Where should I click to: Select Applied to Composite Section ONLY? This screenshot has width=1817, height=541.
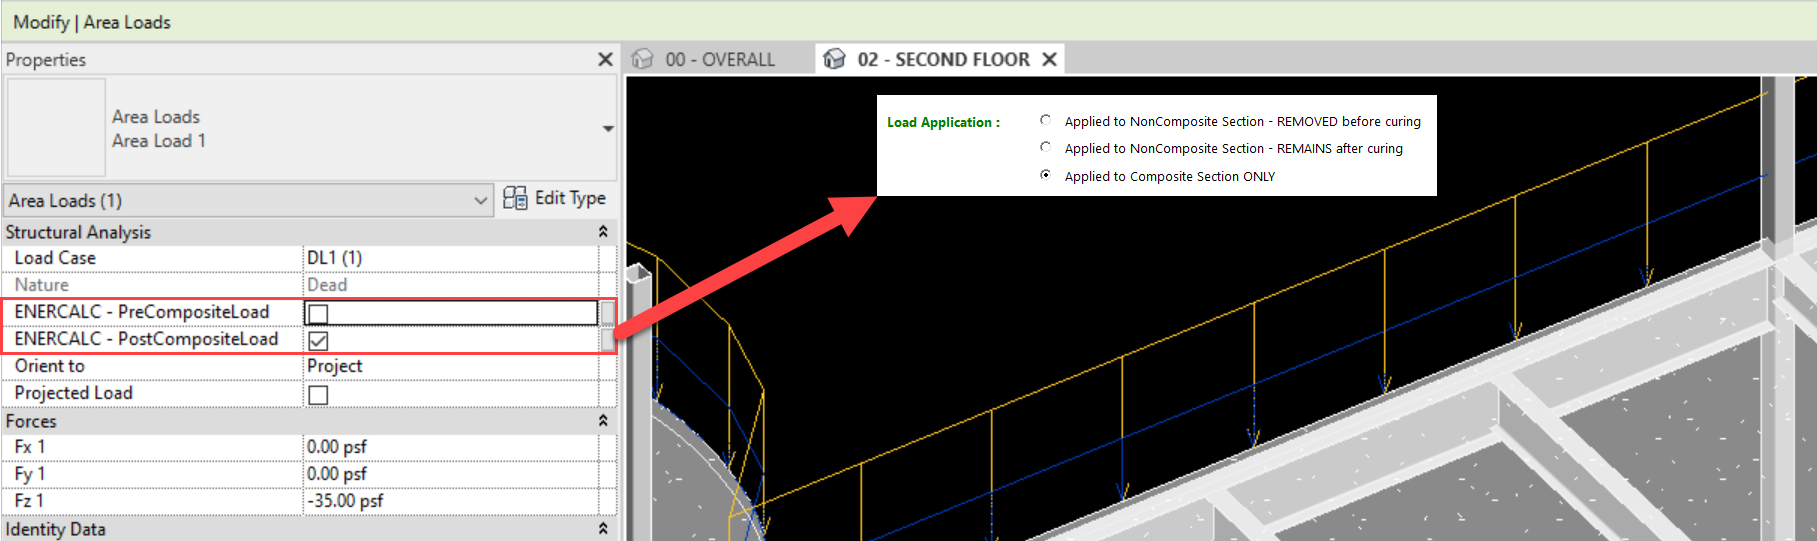click(1045, 175)
